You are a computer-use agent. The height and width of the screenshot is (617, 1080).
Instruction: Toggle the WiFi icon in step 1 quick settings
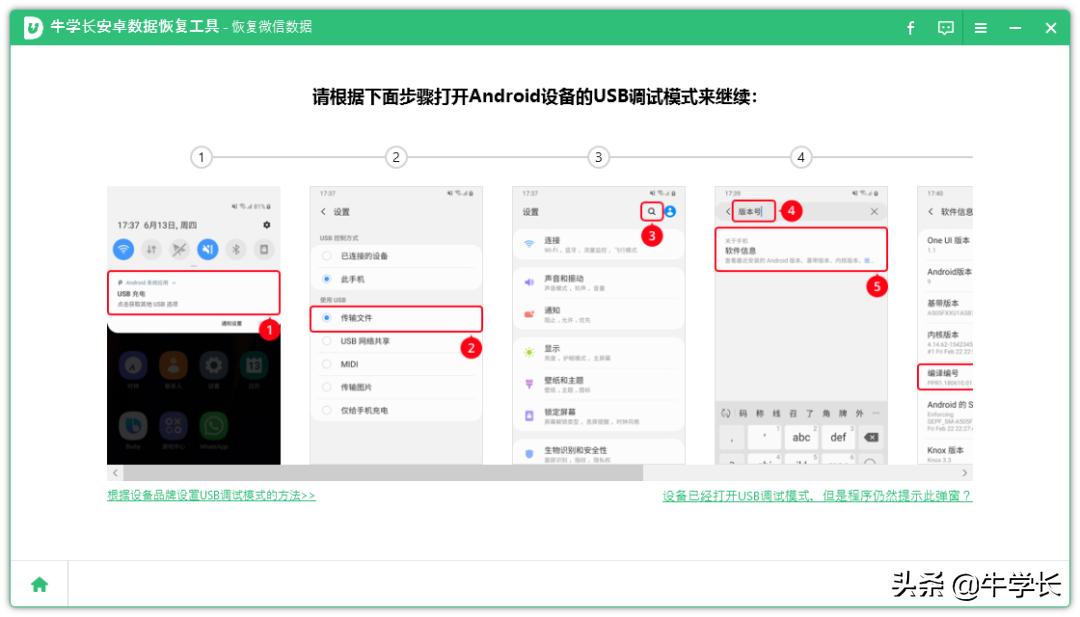point(124,249)
